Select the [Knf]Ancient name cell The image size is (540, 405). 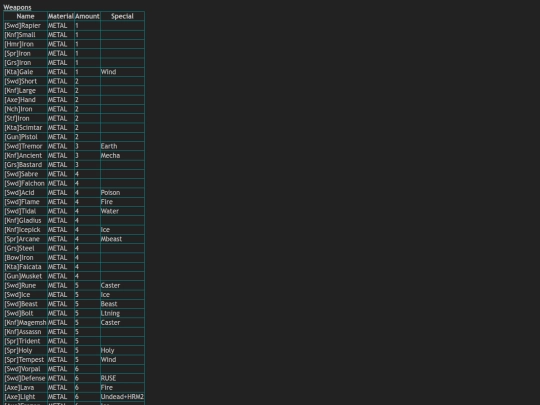pos(25,156)
